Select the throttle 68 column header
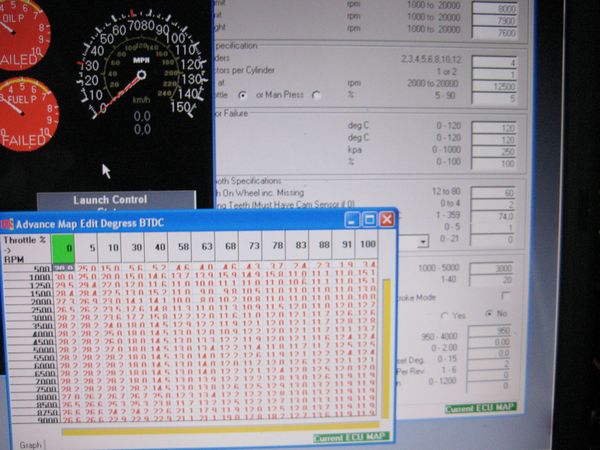The image size is (600, 450). 227,246
